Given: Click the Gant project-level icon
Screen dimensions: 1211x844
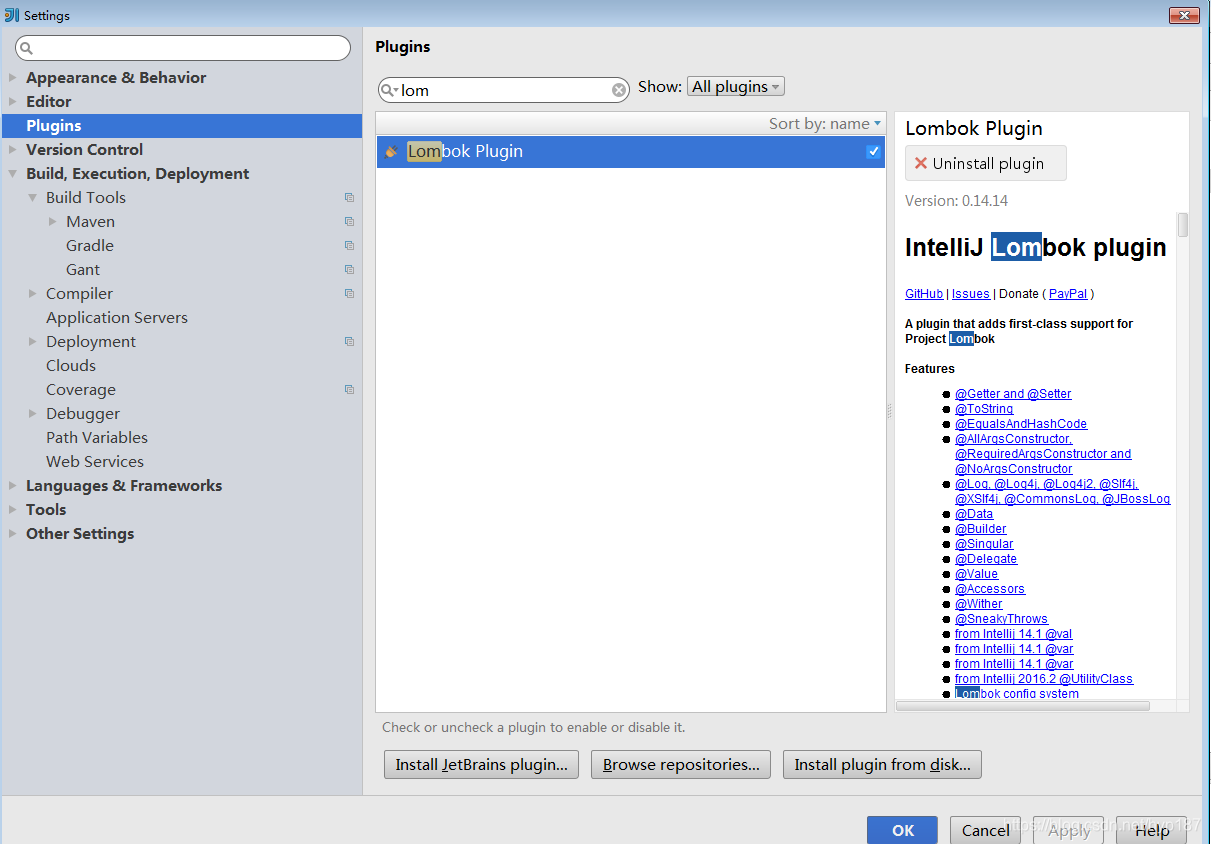Looking at the screenshot, I should [349, 270].
